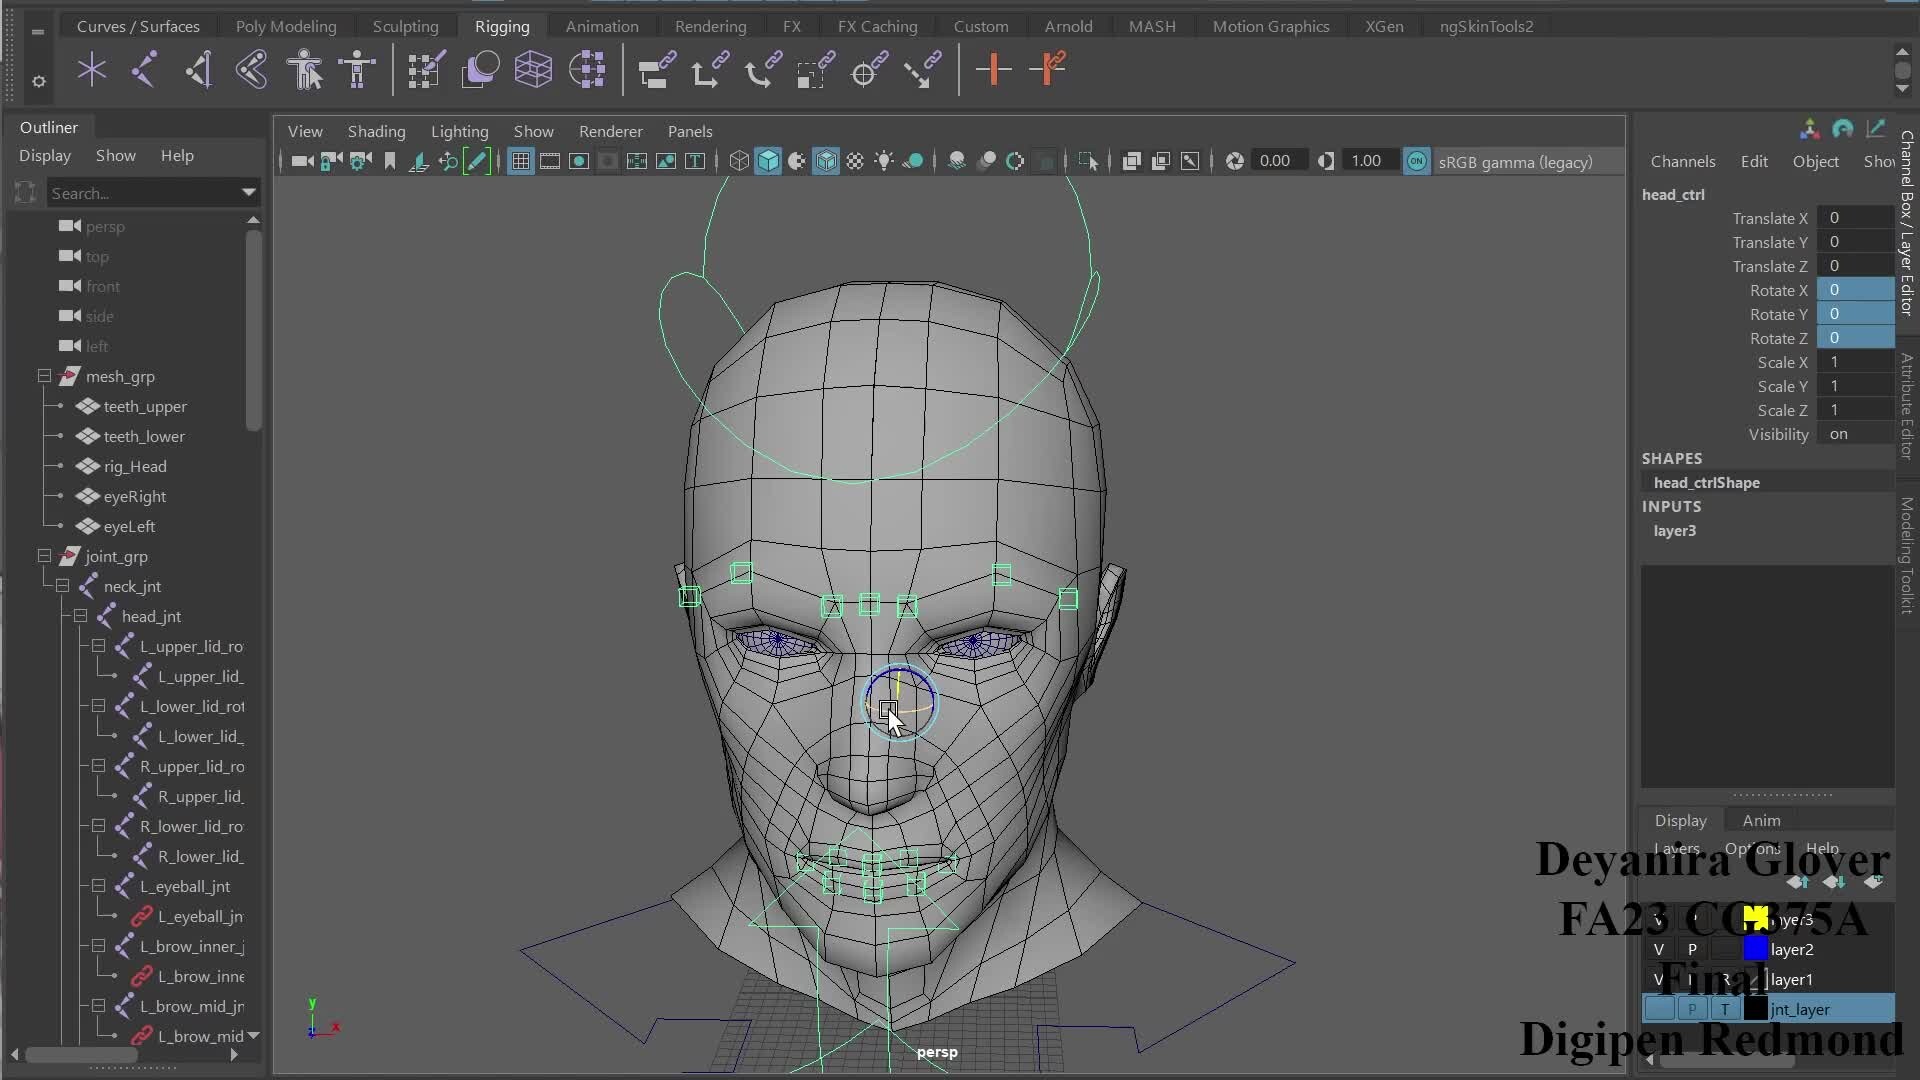Click the Rotate X value field in the Channel Box
The height and width of the screenshot is (1080, 1920).
coord(1855,290)
